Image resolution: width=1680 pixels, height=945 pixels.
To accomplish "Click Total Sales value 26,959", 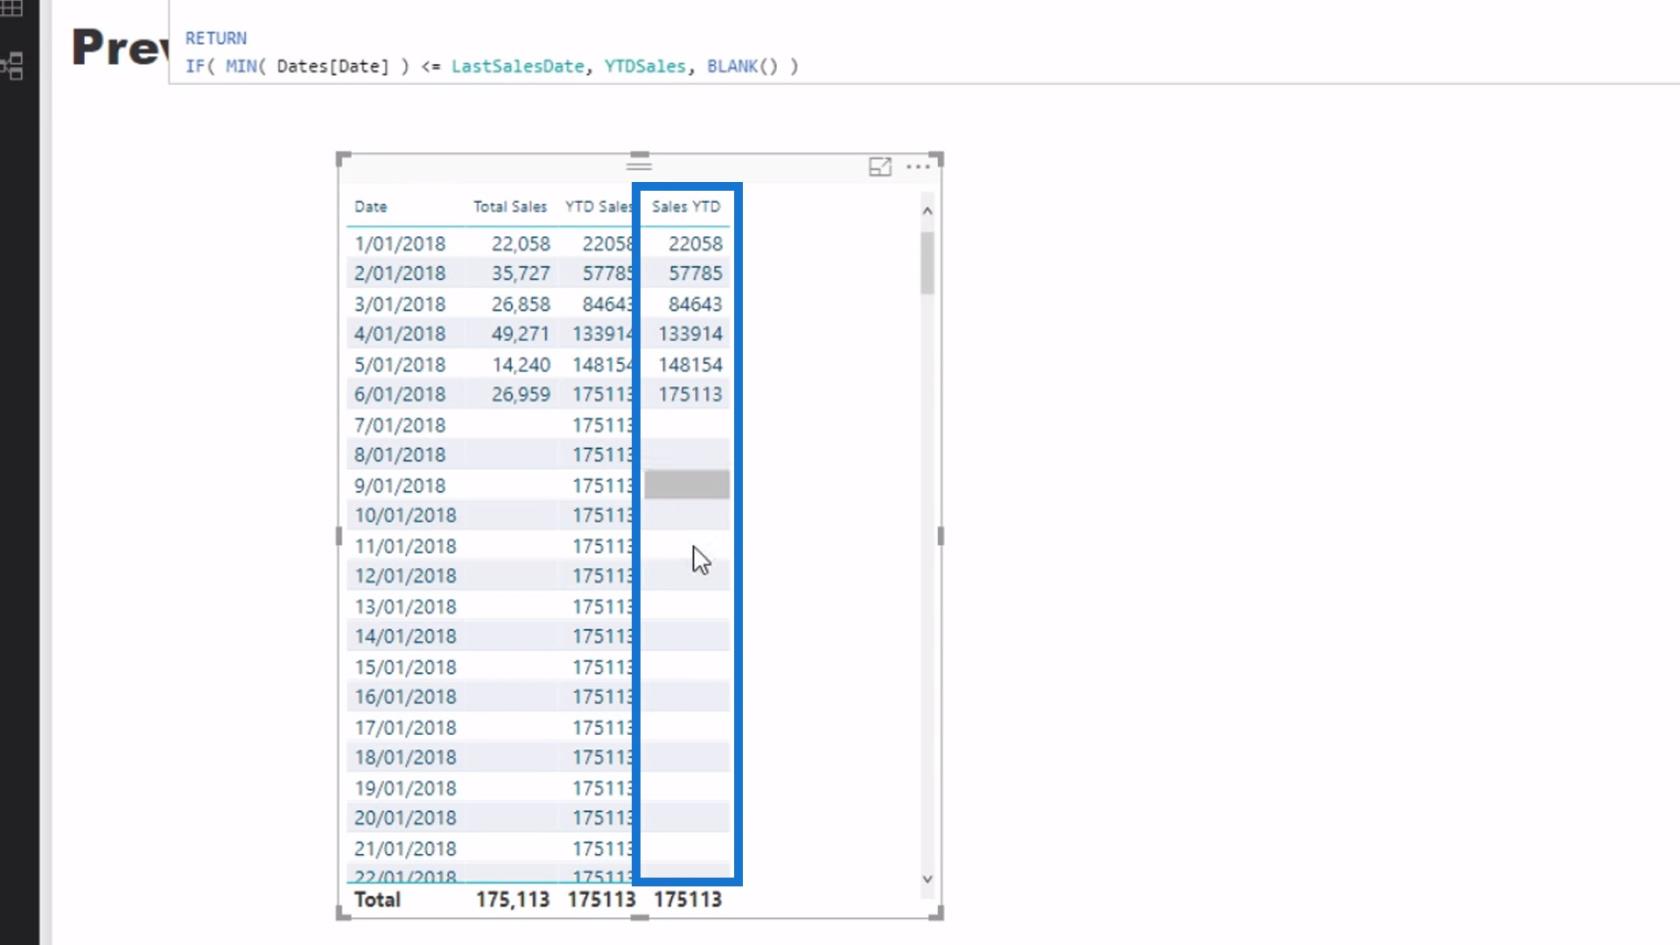I will 521,394.
